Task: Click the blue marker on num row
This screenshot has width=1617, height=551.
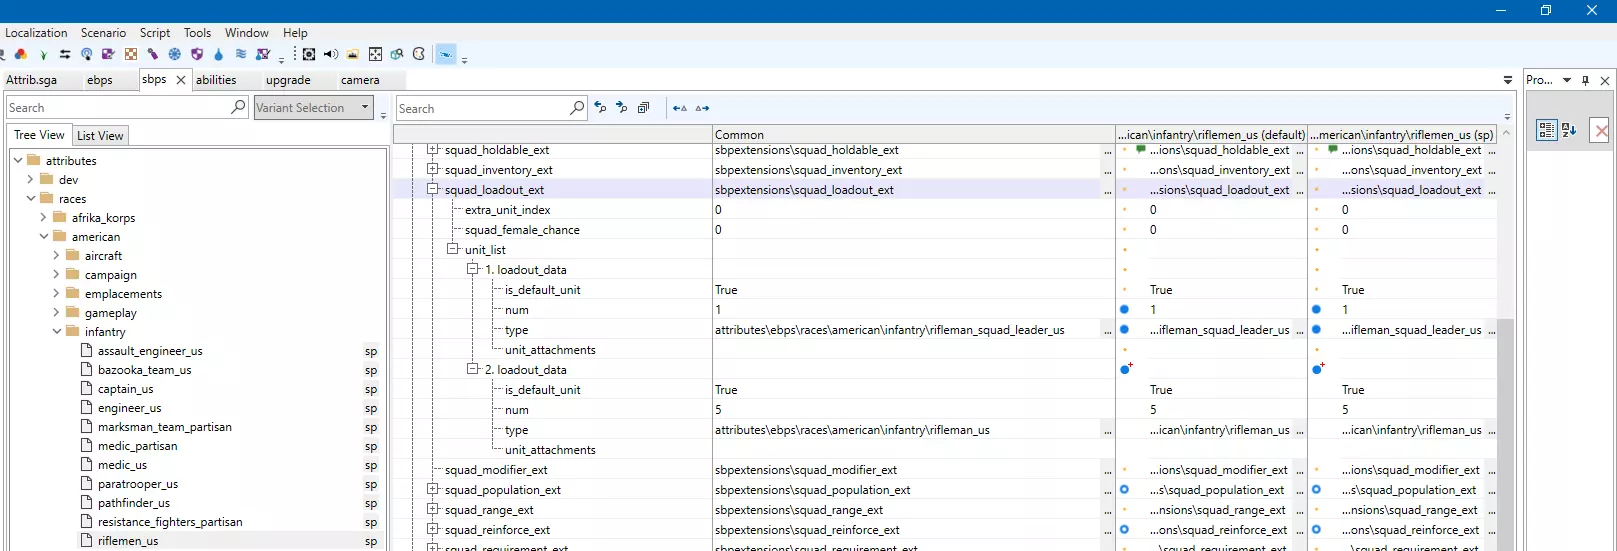Action: (x=1124, y=310)
